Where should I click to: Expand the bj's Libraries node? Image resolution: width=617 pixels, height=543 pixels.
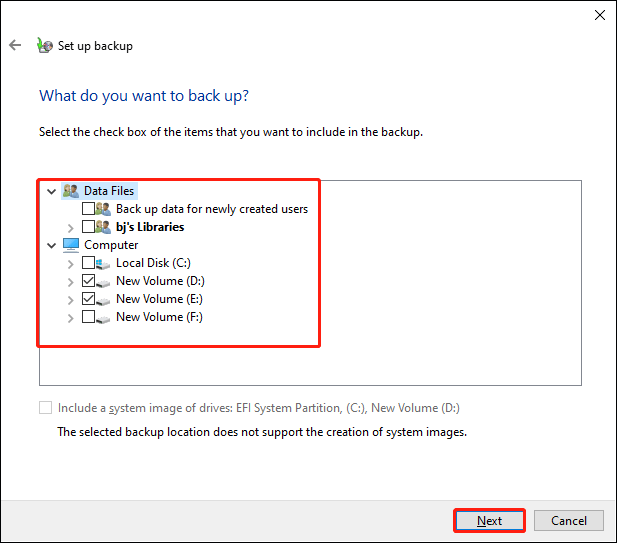(x=70, y=228)
